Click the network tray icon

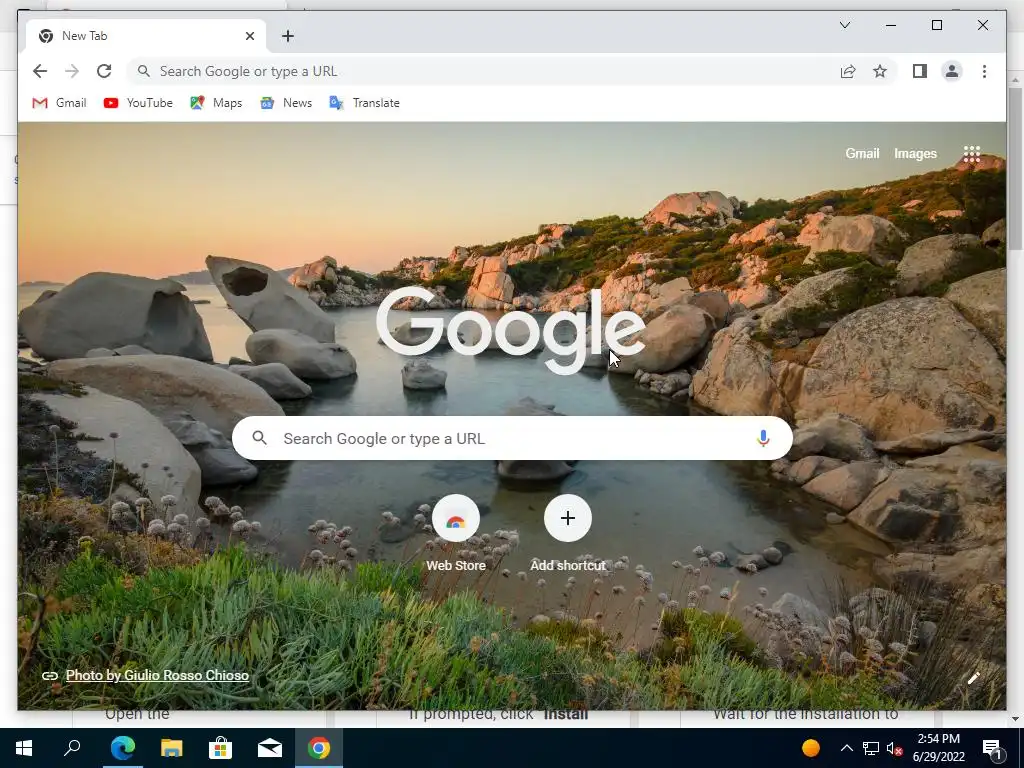click(x=871, y=748)
